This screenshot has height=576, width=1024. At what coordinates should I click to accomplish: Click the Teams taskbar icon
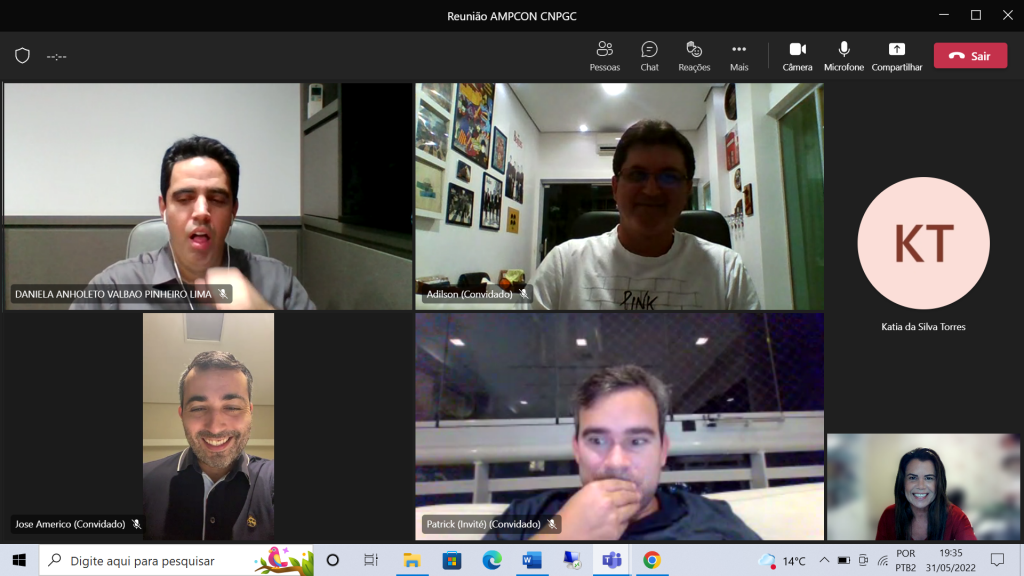tap(612, 560)
